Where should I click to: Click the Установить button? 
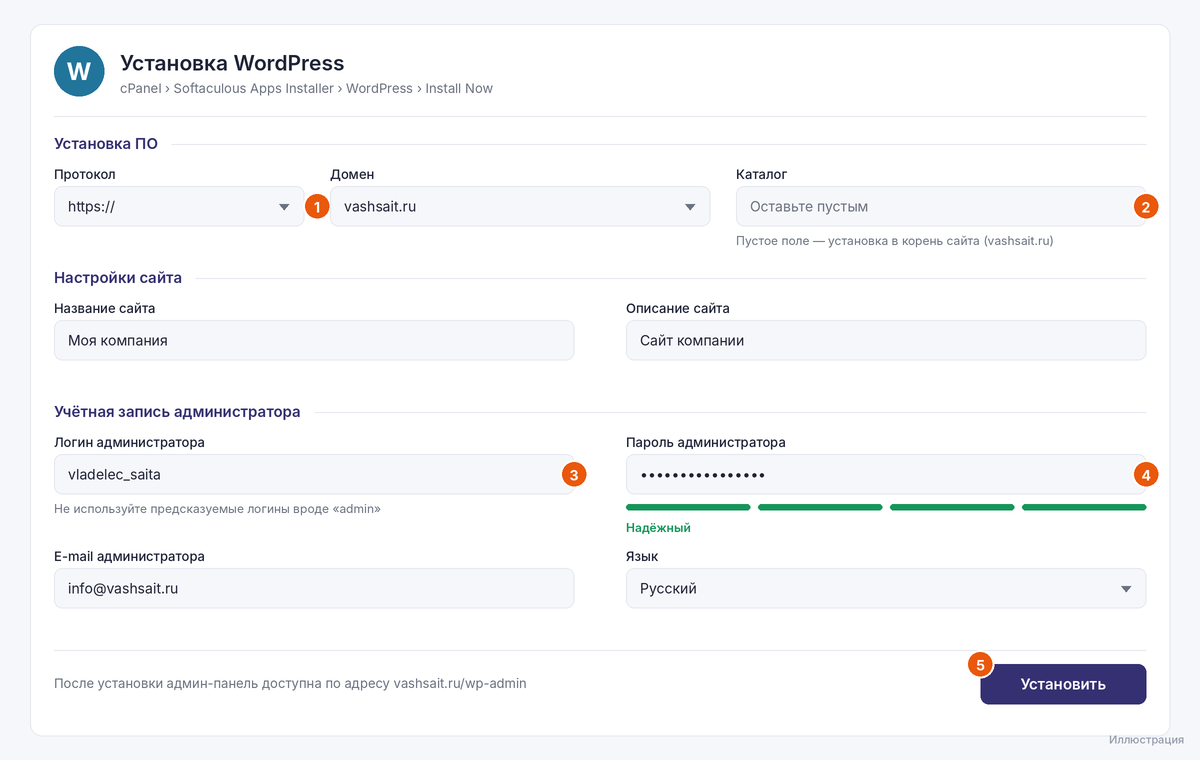coord(1063,685)
